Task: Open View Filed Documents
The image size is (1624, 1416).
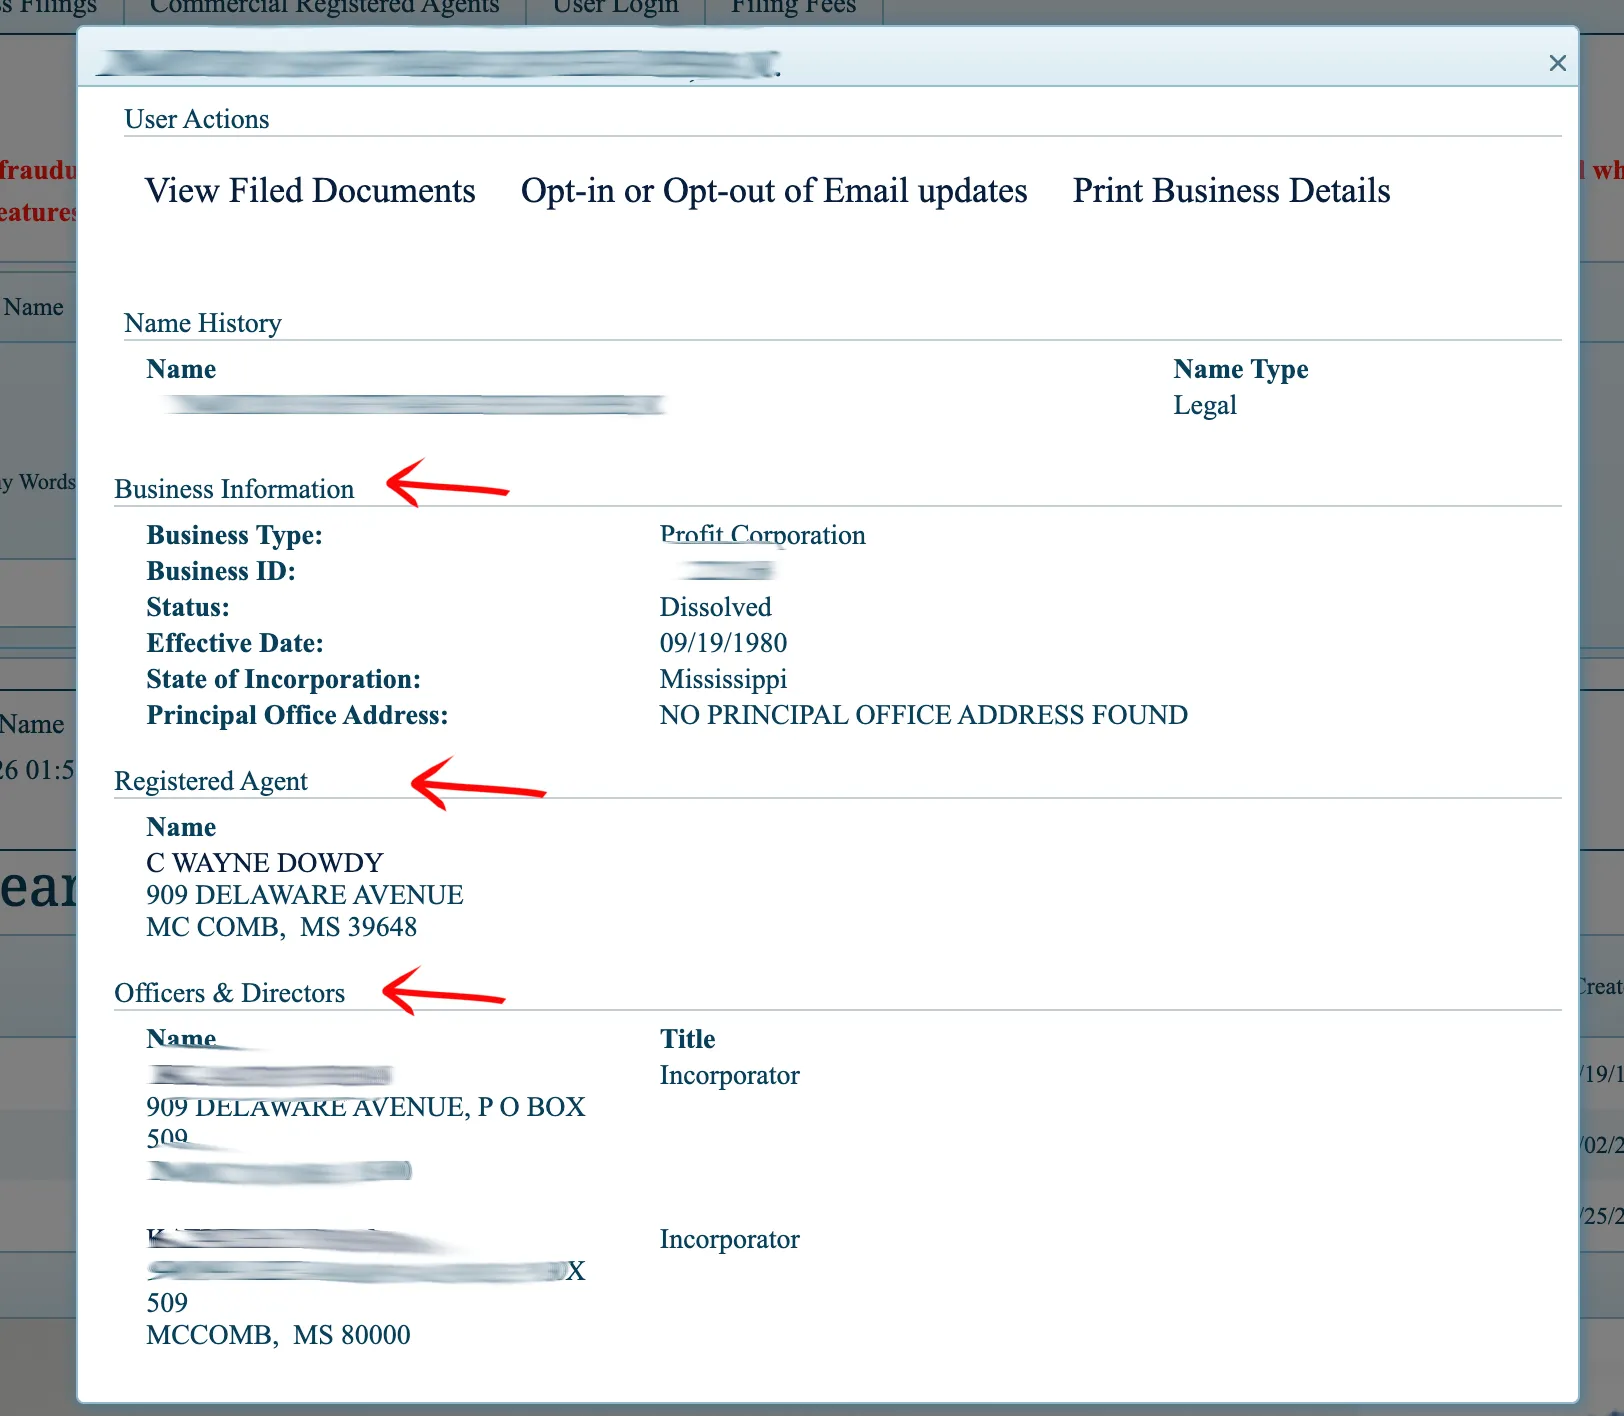Action: pos(310,191)
